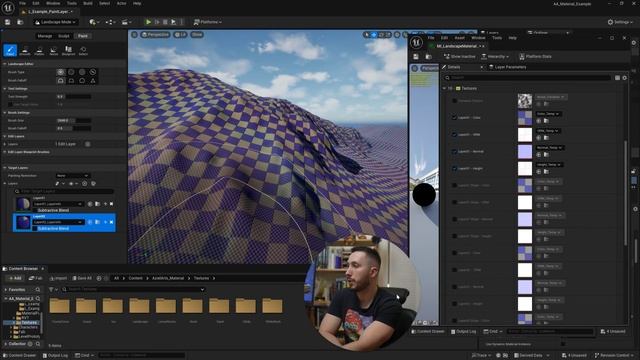The image size is (640, 360).
Task: Click Add button in Content Browser
Action: click(x=15, y=278)
